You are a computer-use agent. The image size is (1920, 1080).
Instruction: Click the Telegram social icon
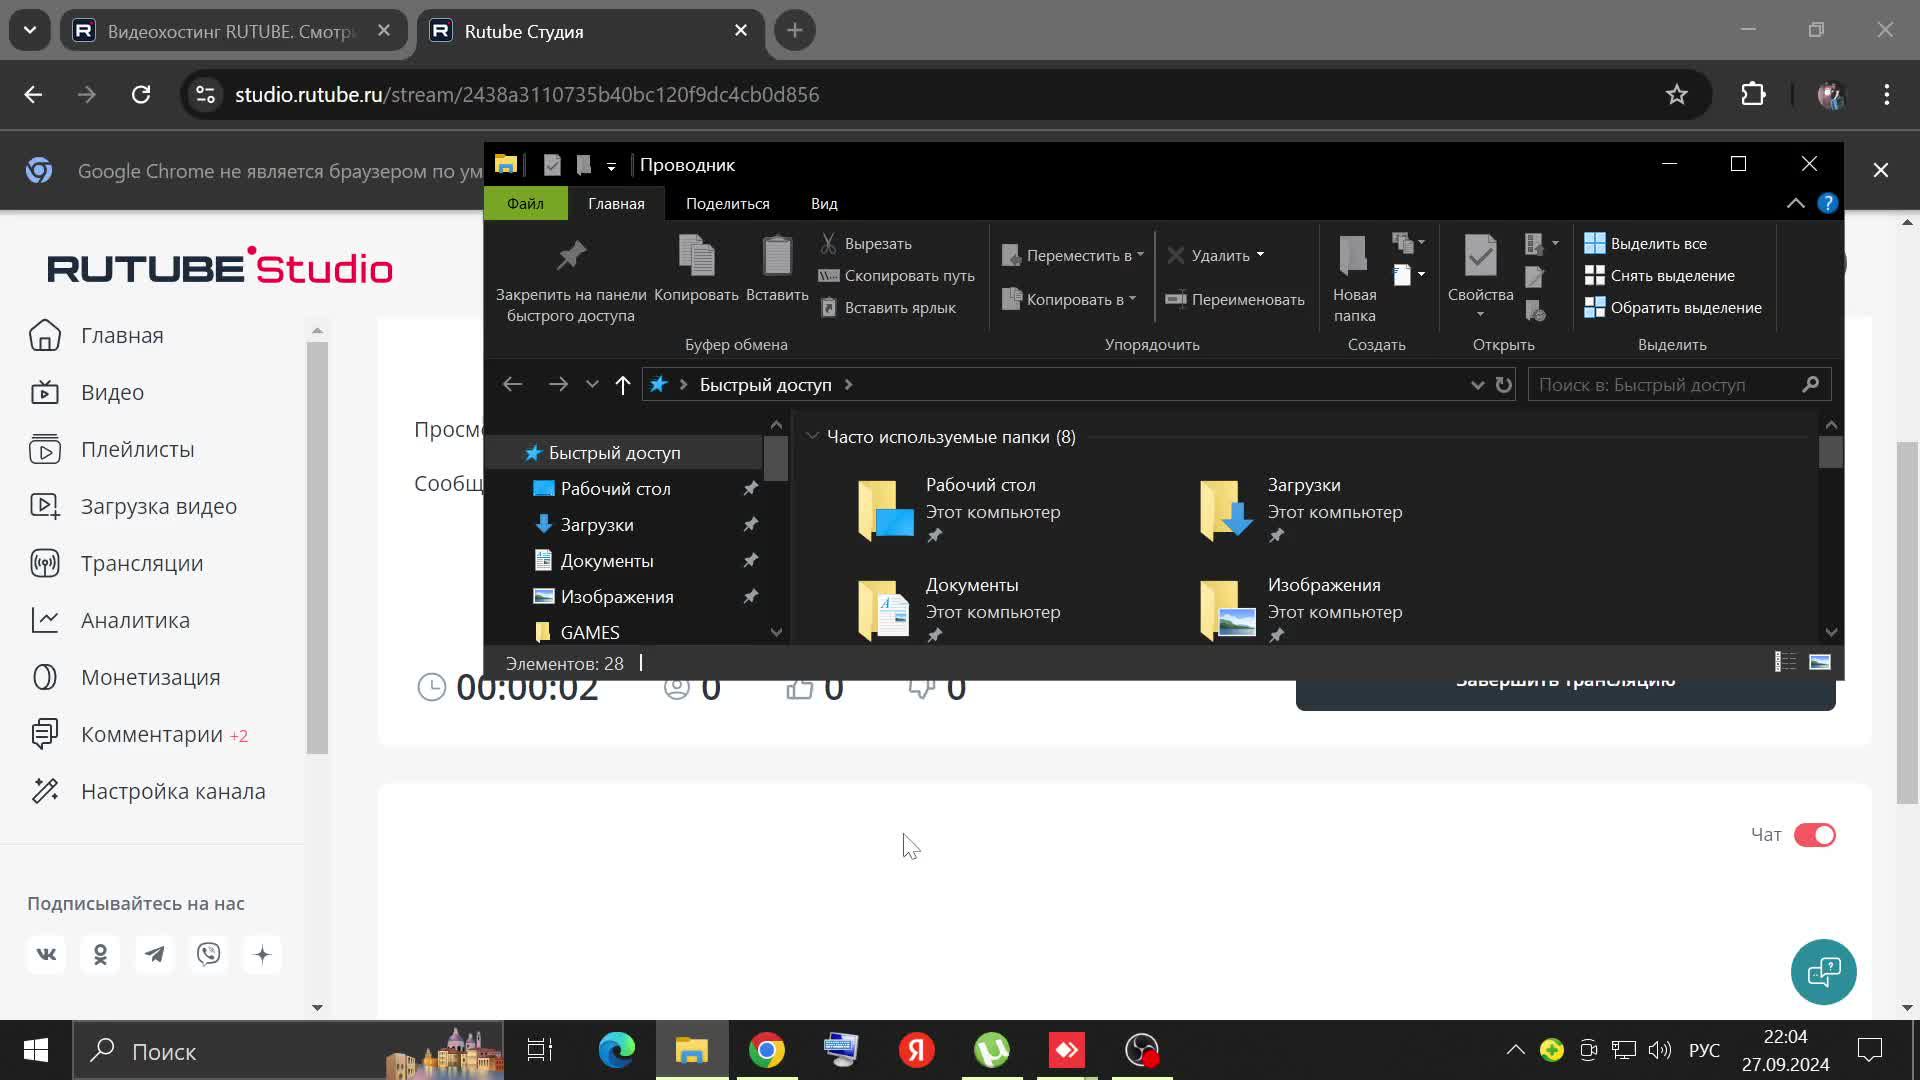pos(154,954)
